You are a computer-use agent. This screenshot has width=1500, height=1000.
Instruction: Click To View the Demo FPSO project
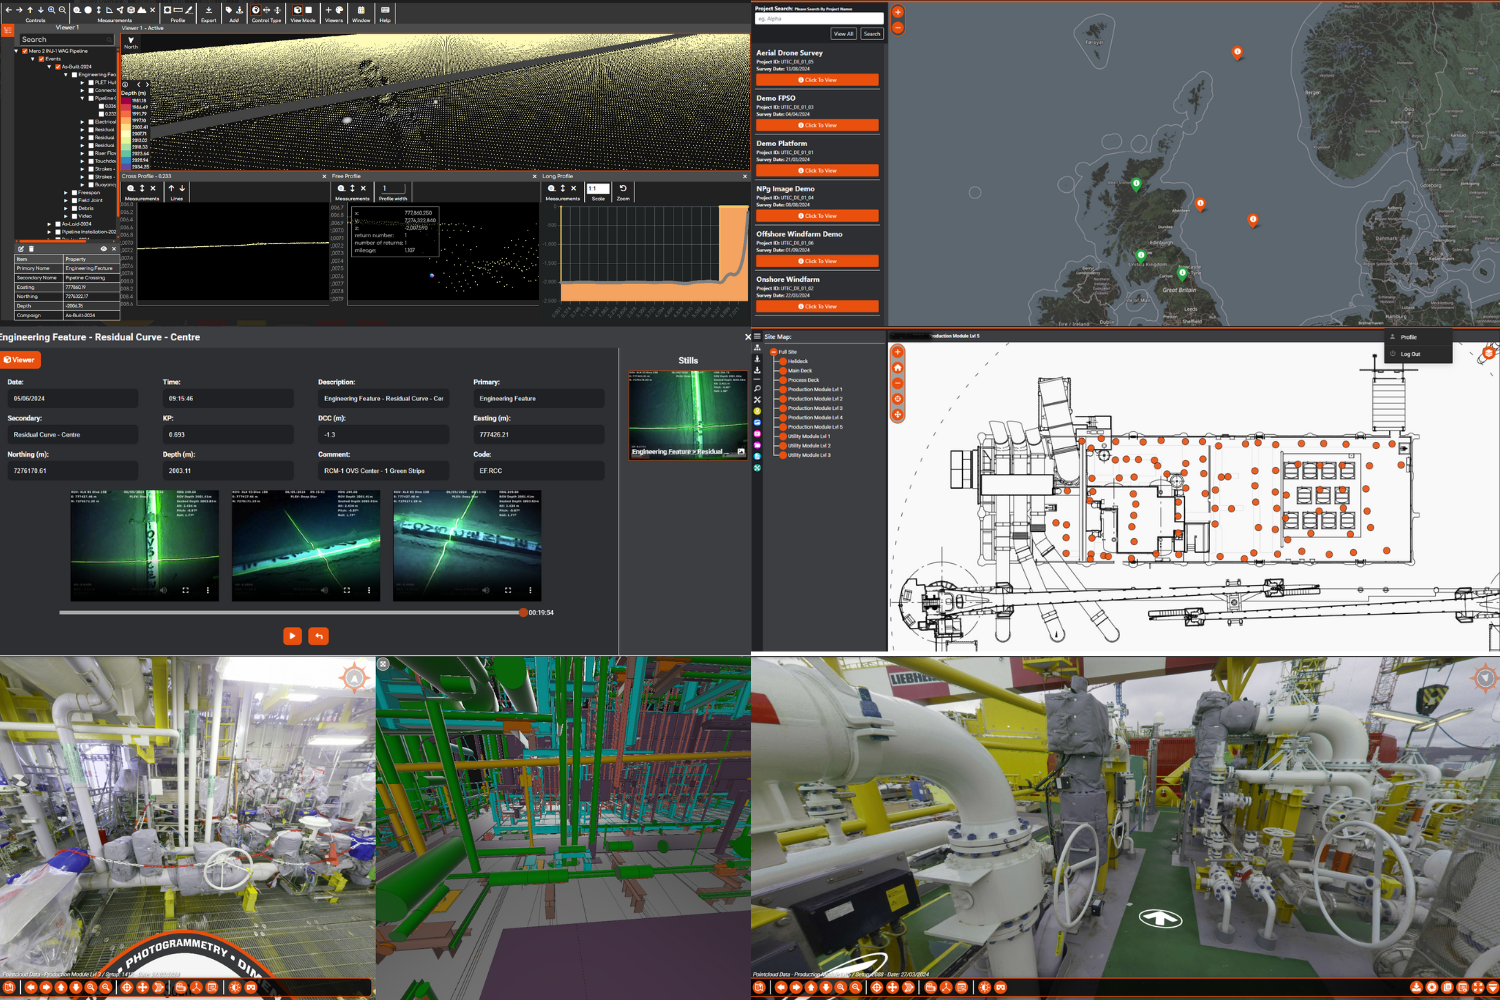(x=817, y=125)
